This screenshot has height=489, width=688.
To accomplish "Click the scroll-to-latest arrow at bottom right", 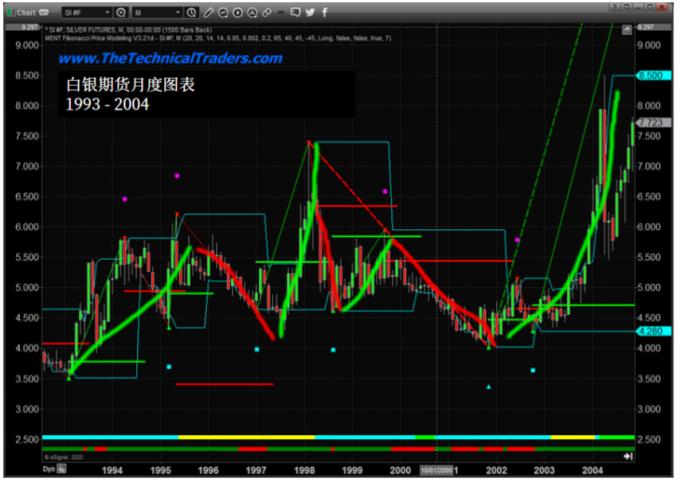I will (x=627, y=456).
